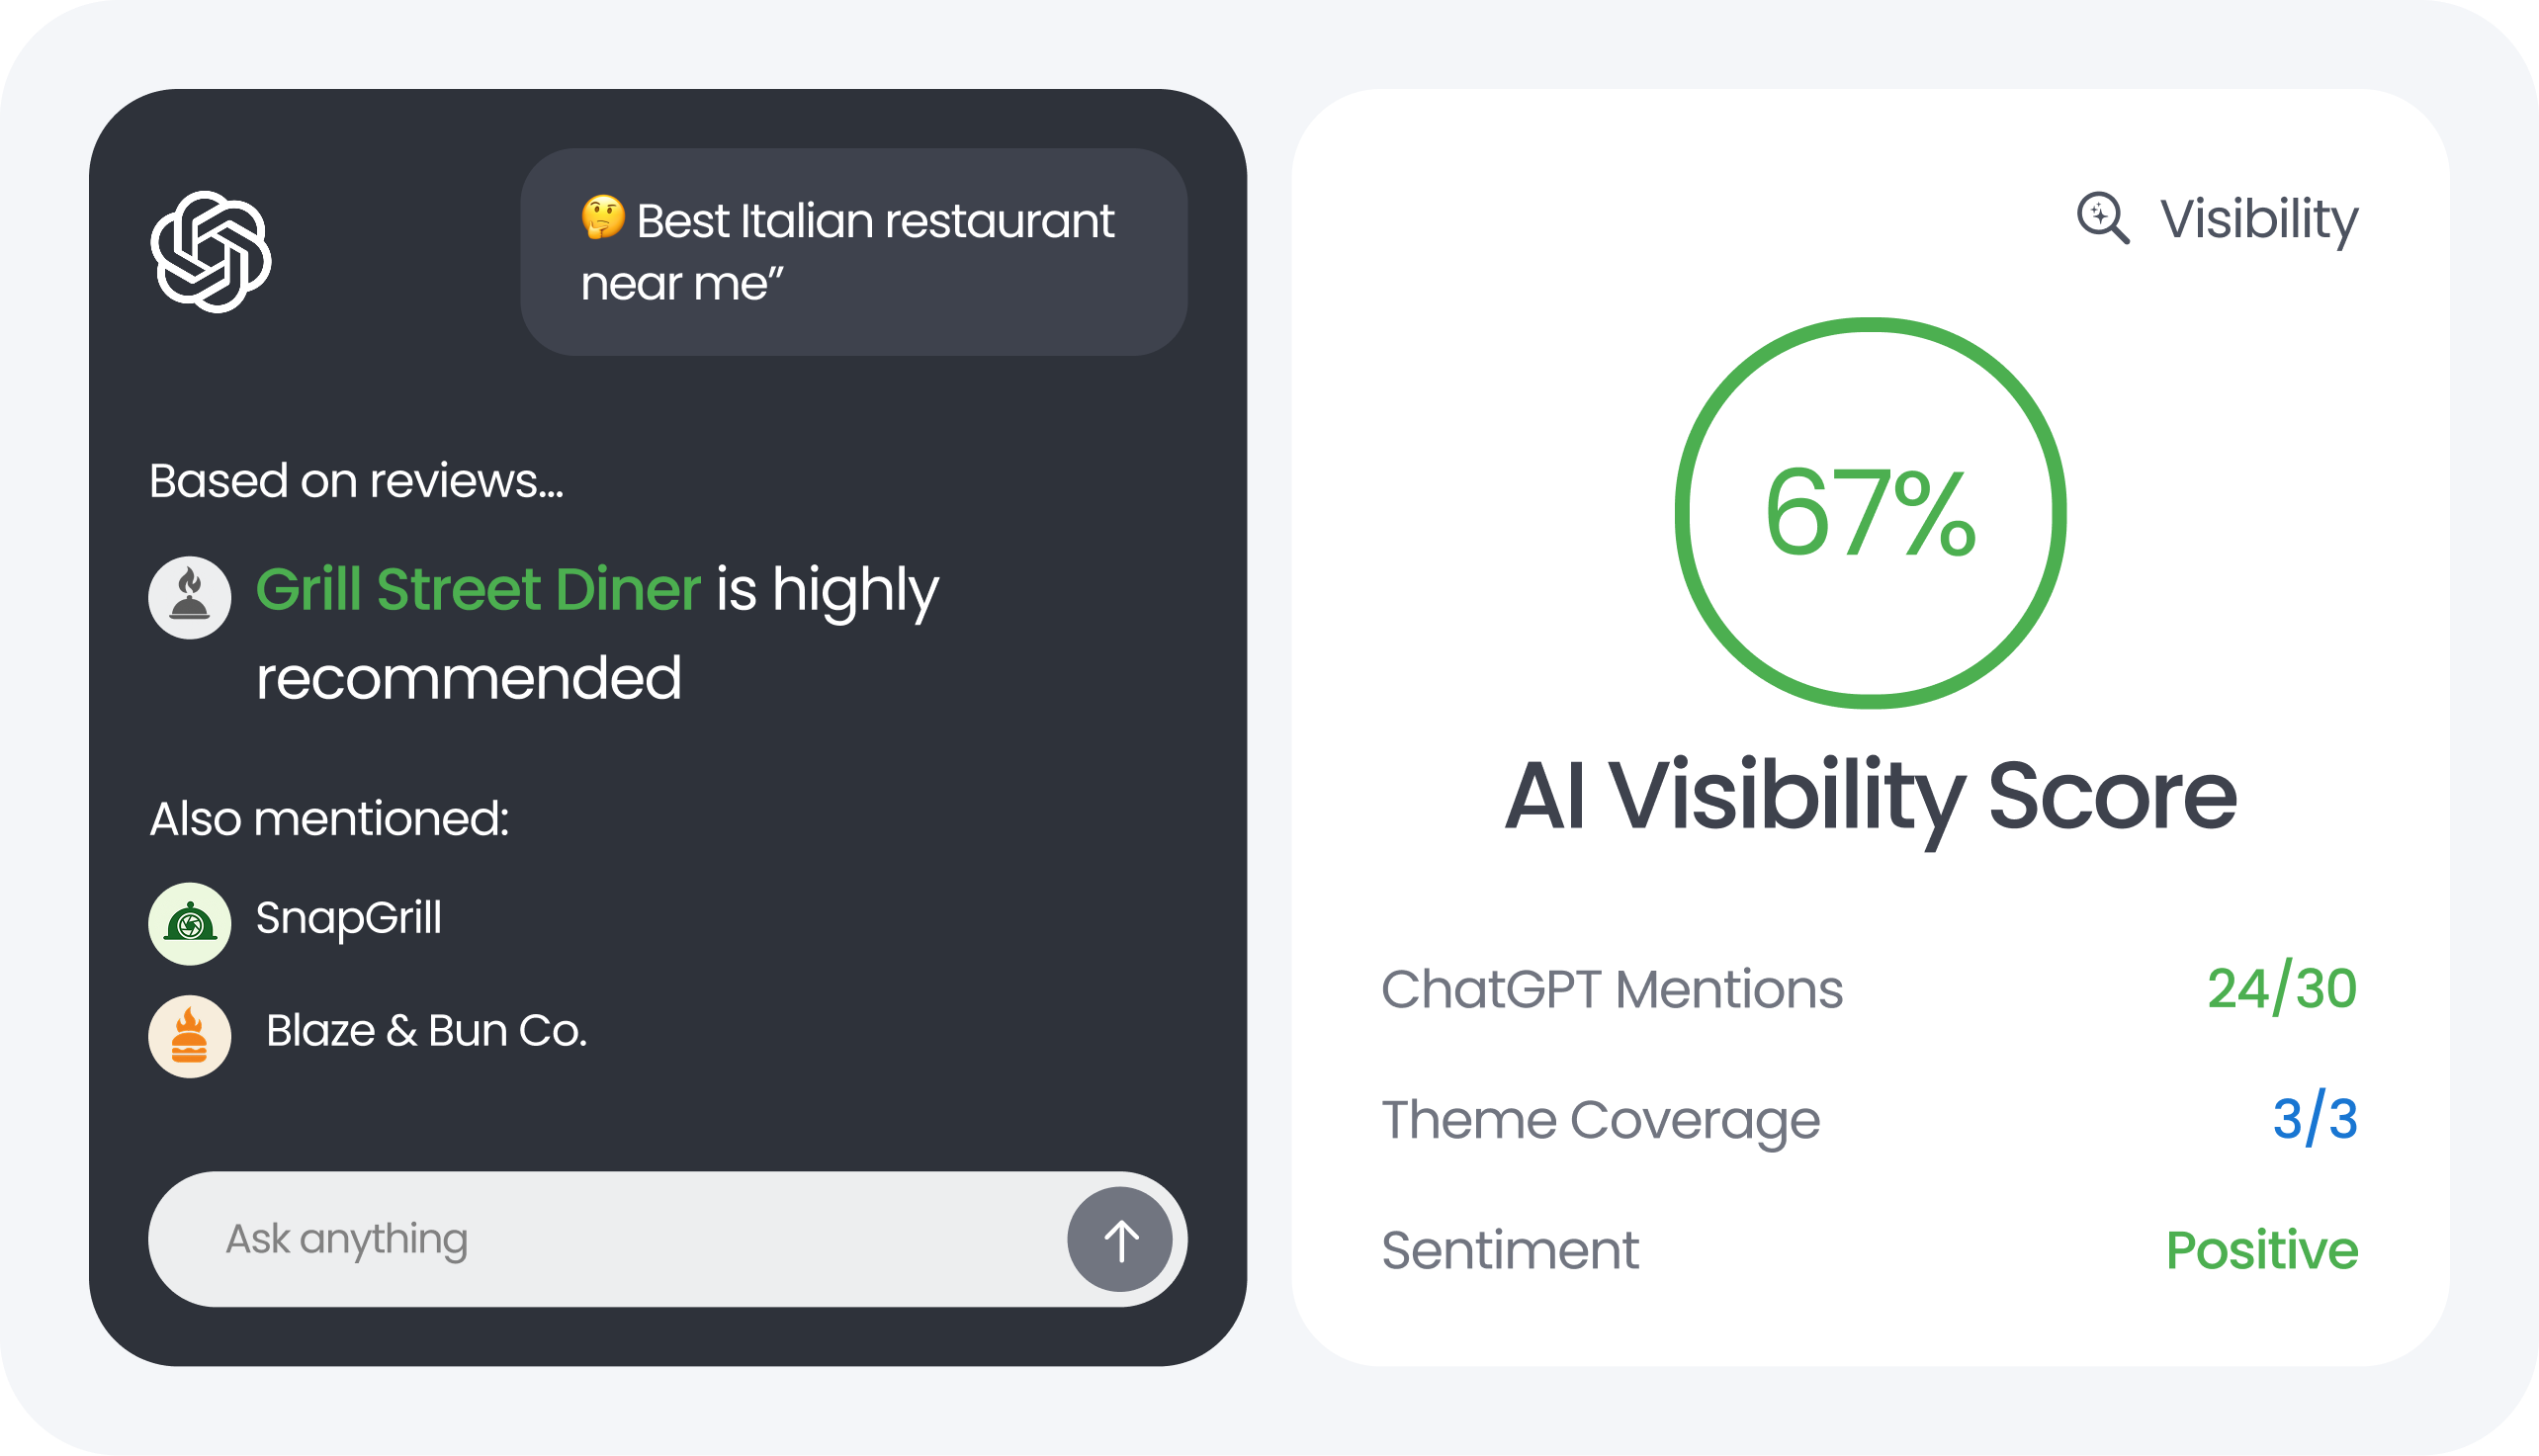The height and width of the screenshot is (1456, 2539).
Task: Click the Best Italian restaurant prompt bubble
Action: point(853,252)
